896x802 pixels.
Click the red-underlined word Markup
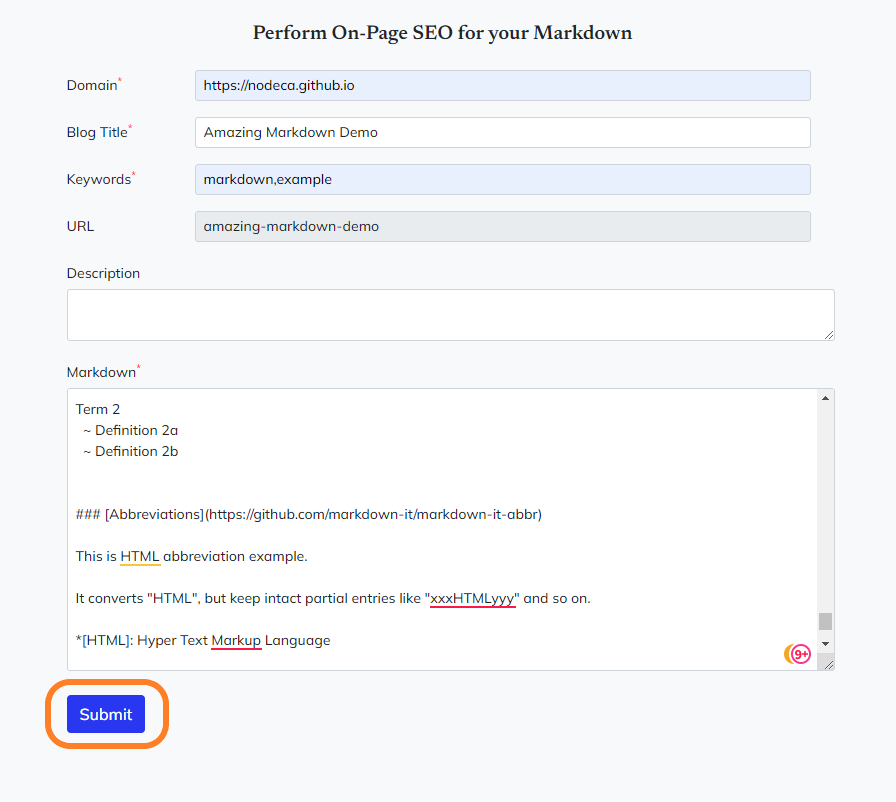(x=236, y=640)
